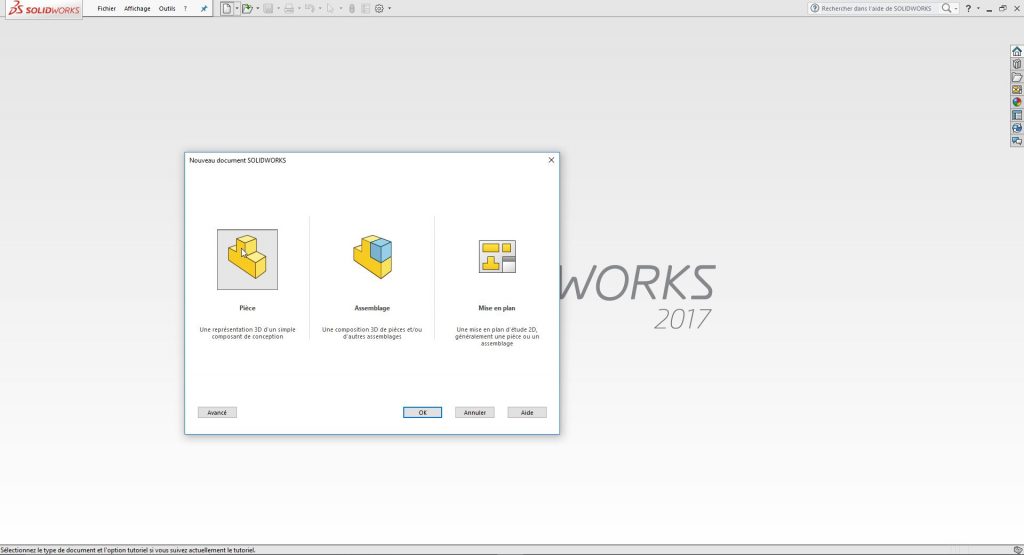The width and height of the screenshot is (1024, 555).
Task: Expand the Undo dropdown arrow
Action: pos(320,8)
